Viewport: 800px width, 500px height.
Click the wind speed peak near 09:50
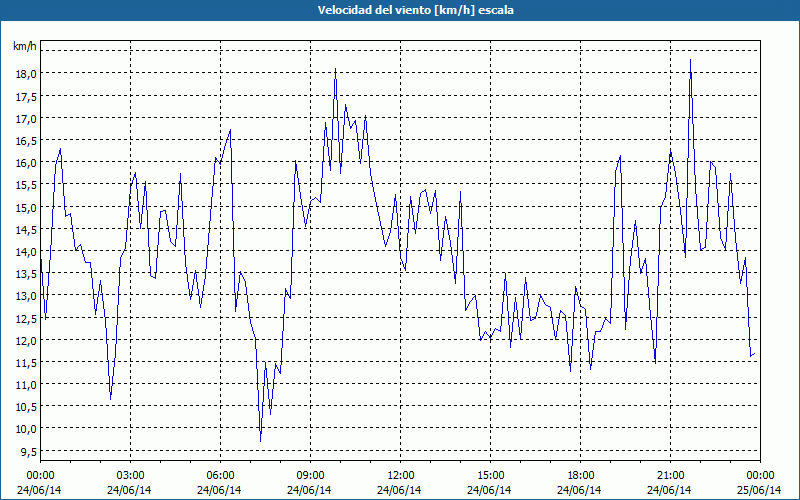coord(335,69)
